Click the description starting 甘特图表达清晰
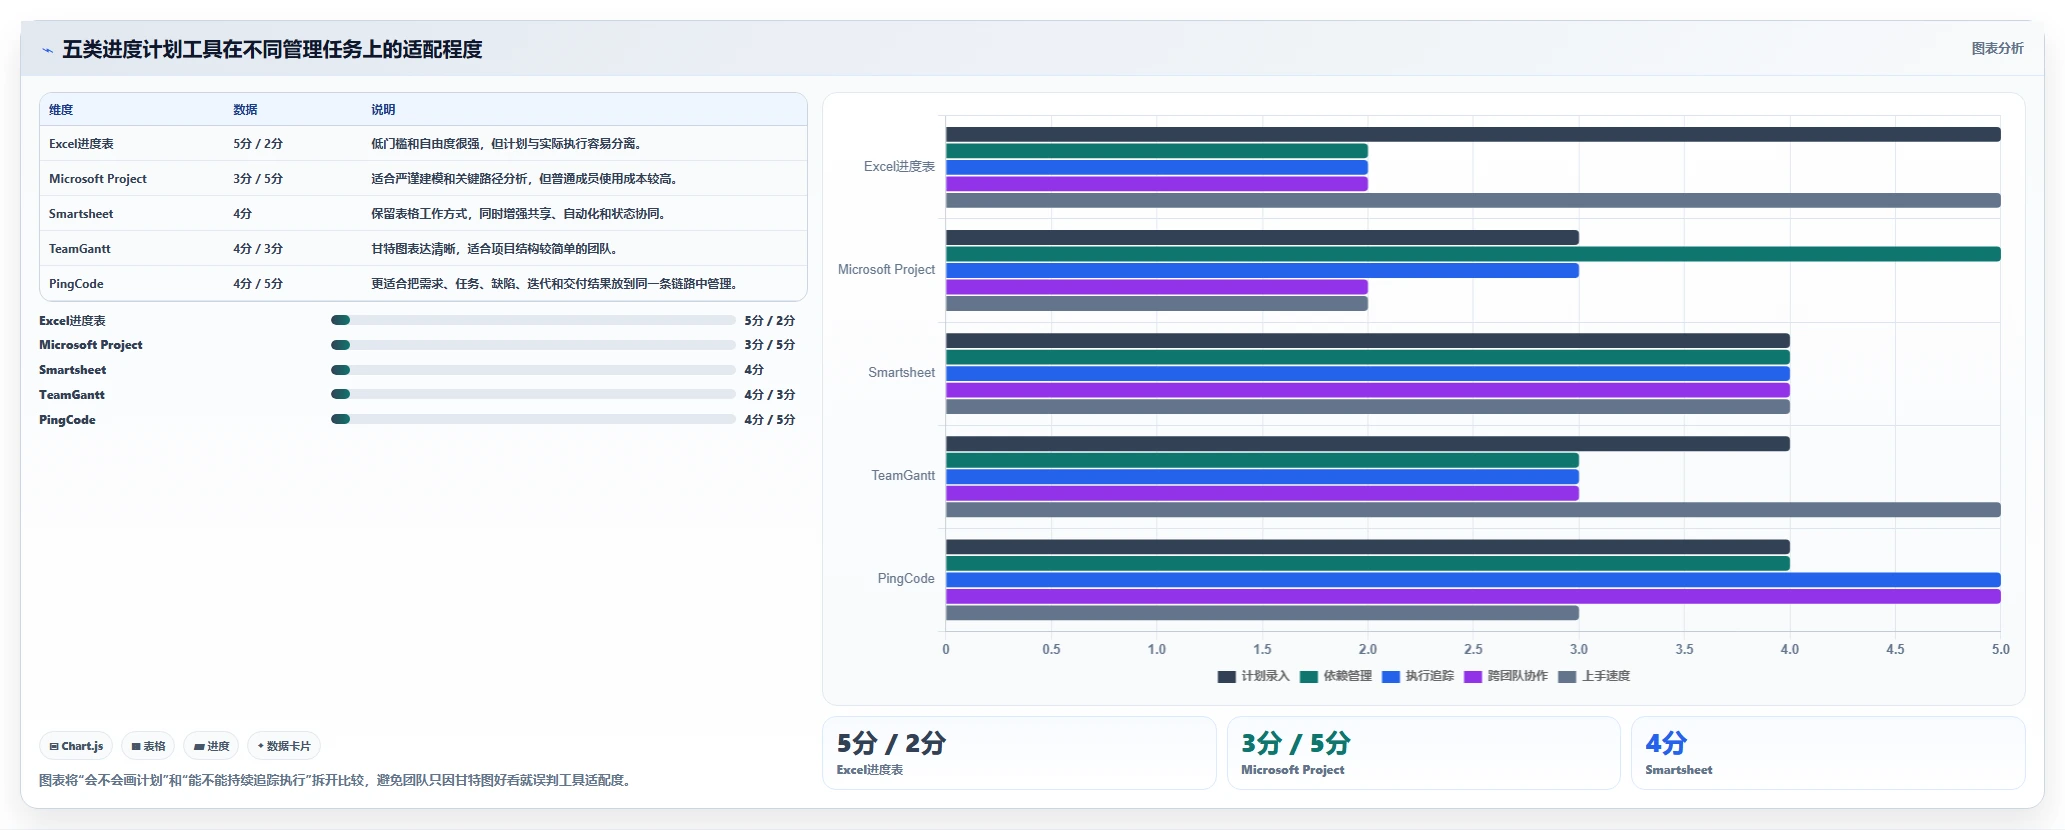This screenshot has width=2065, height=830. (494, 249)
